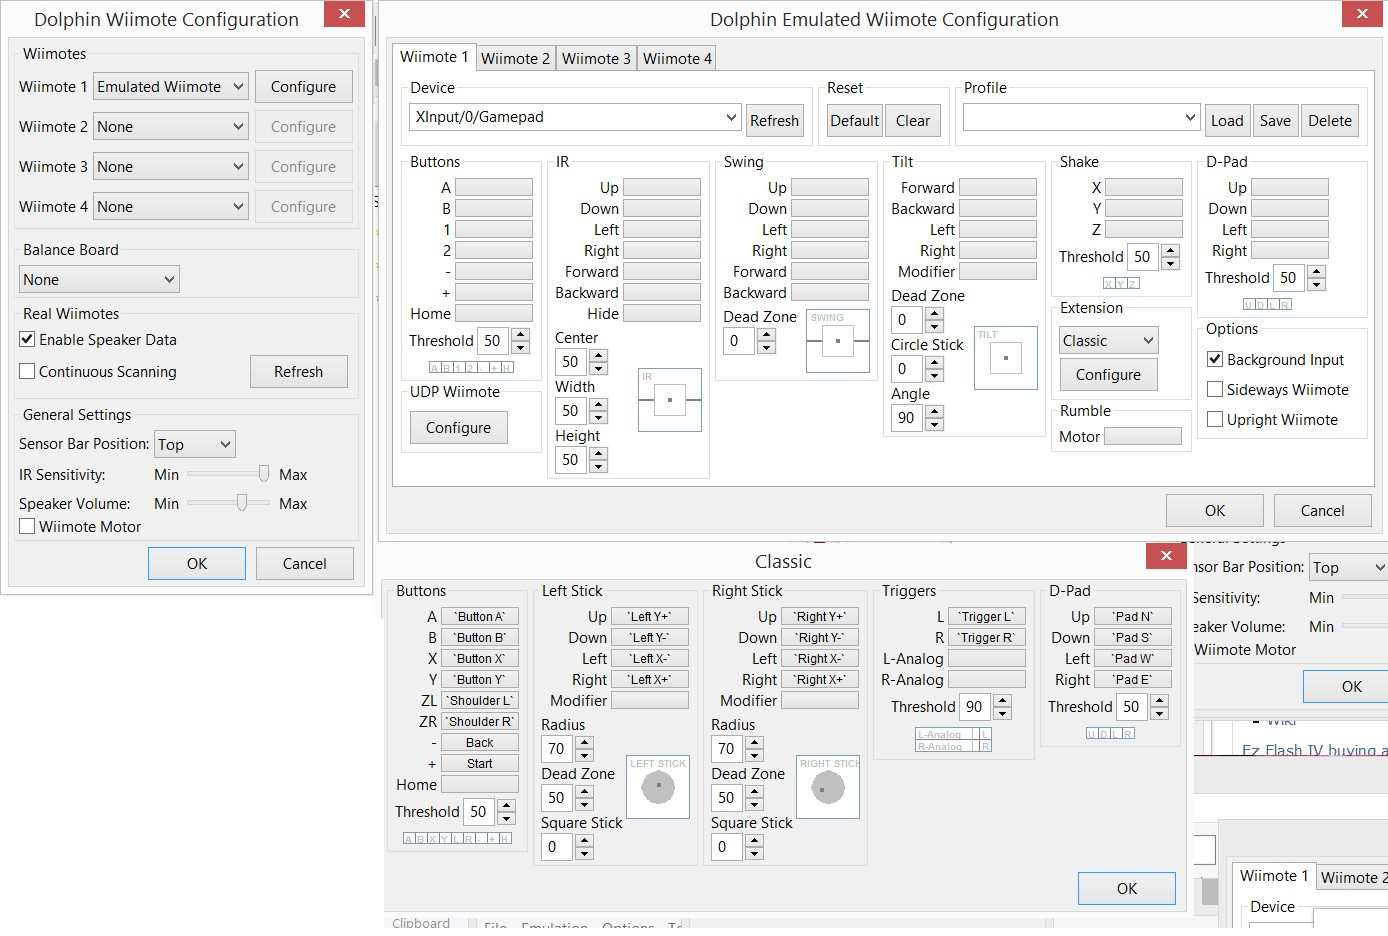Increase IR Width spinner value
The image size is (1388, 936).
(598, 404)
